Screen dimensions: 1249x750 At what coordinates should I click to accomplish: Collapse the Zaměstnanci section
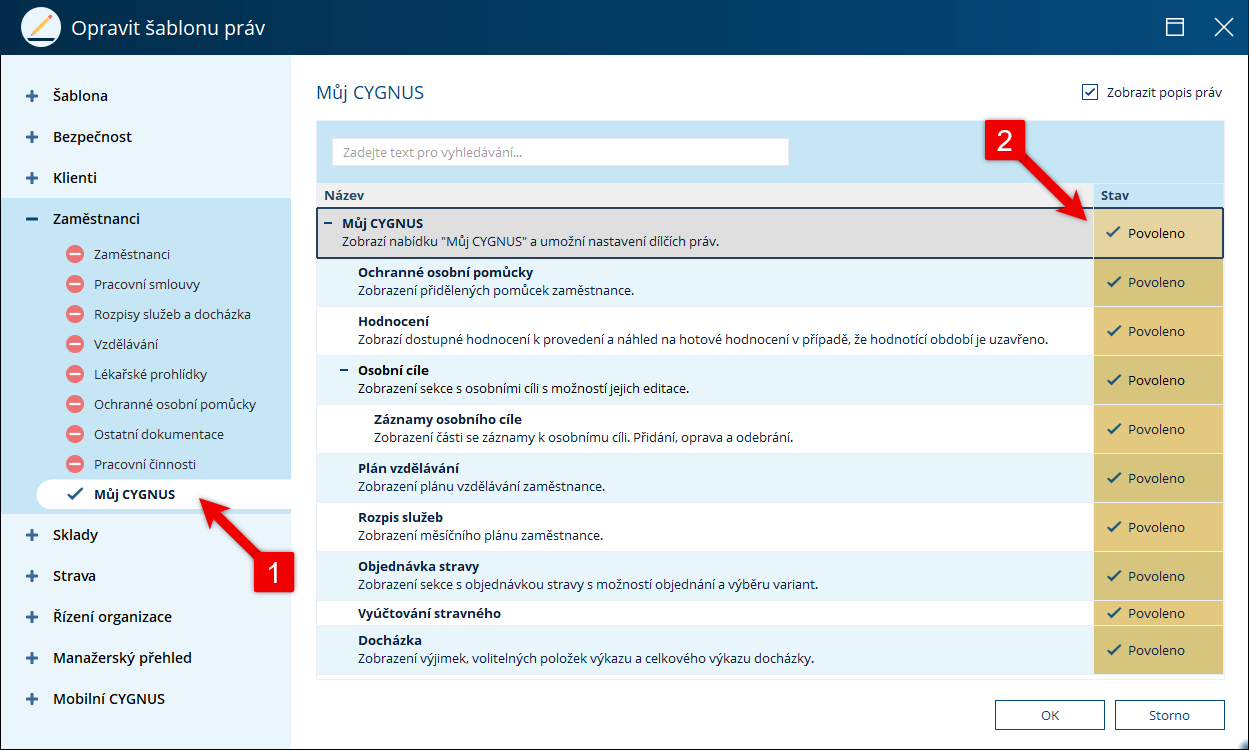(32, 219)
